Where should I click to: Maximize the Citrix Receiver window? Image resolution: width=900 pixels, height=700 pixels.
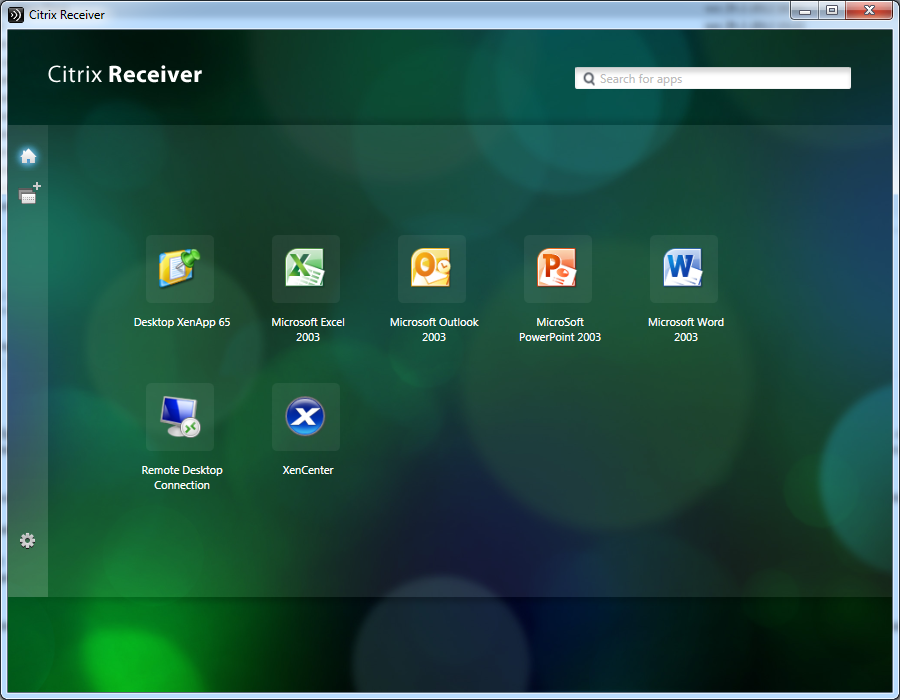[x=832, y=11]
